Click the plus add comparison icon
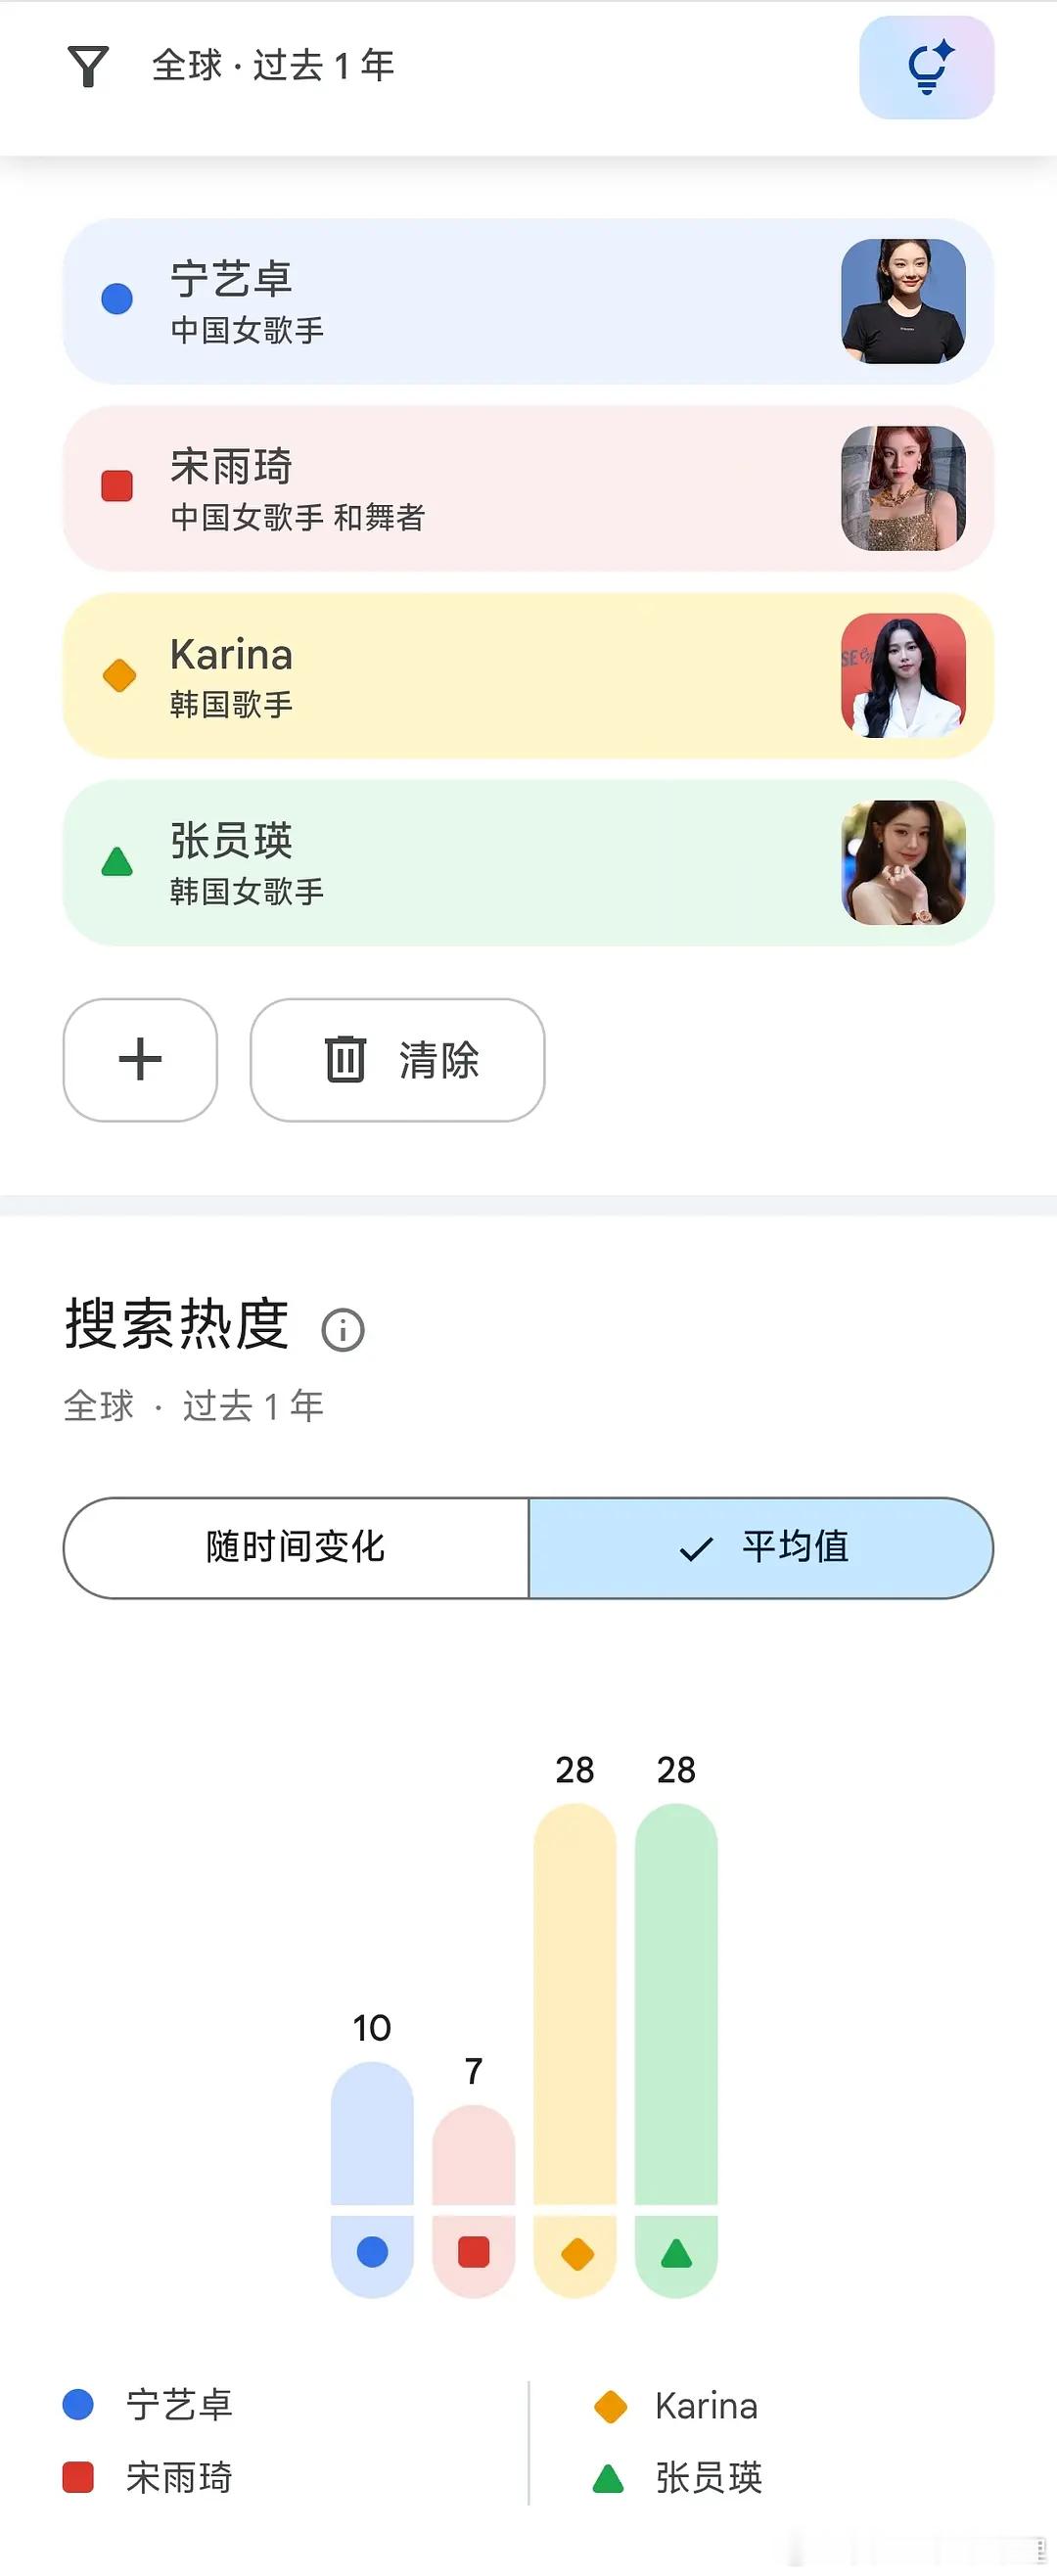This screenshot has height=2576, width=1057. [140, 1059]
